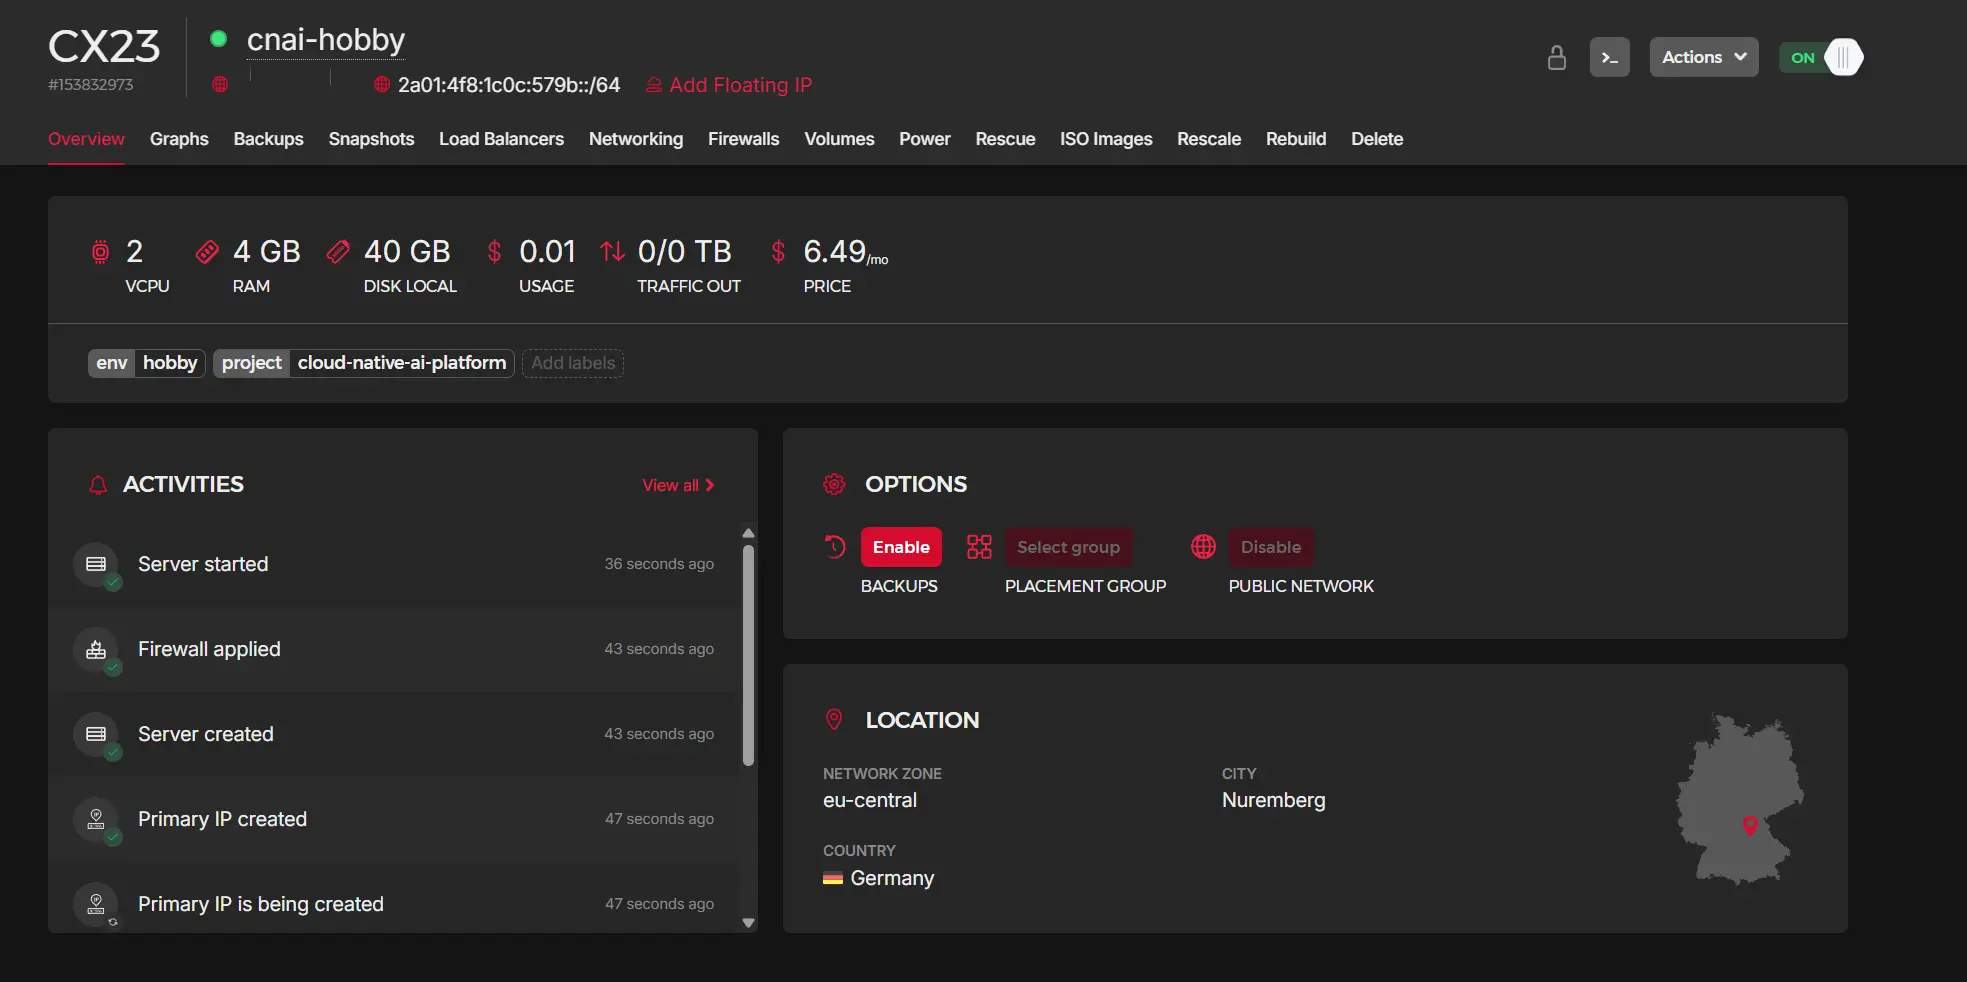Open the Rescue tab
This screenshot has height=982, width=1967.
(x=1005, y=139)
